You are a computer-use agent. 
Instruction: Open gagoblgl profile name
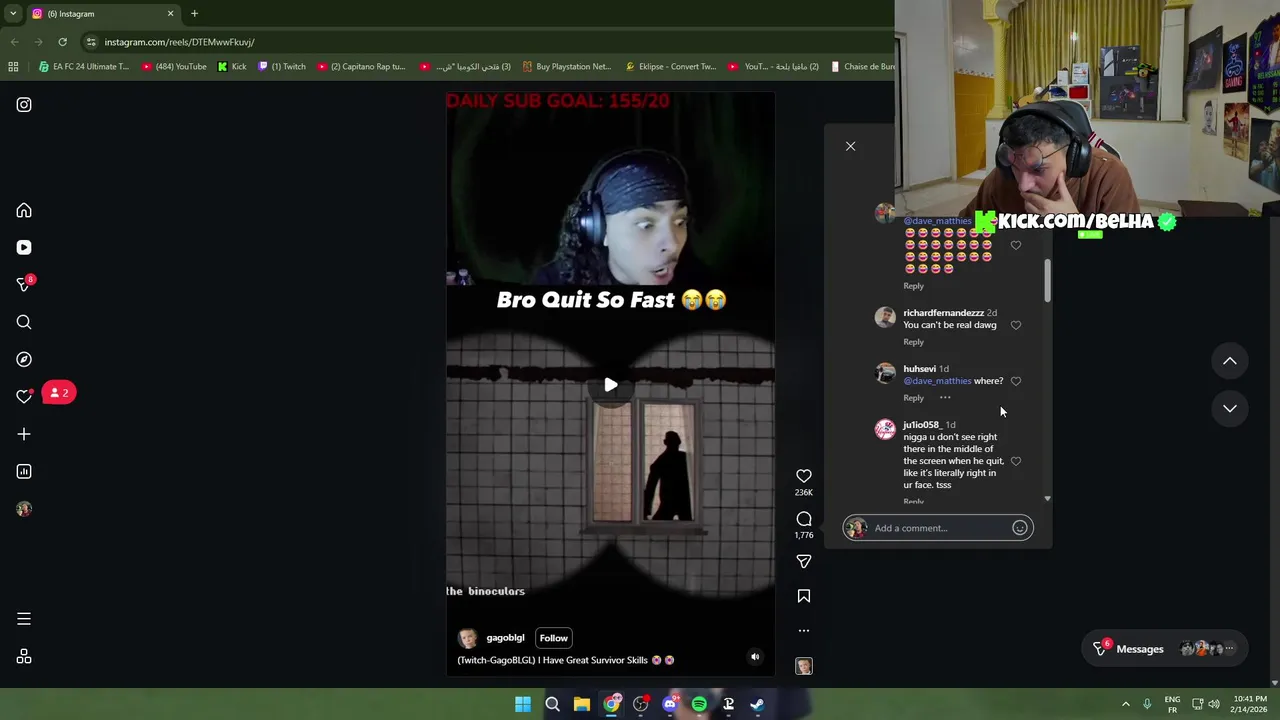[505, 638]
